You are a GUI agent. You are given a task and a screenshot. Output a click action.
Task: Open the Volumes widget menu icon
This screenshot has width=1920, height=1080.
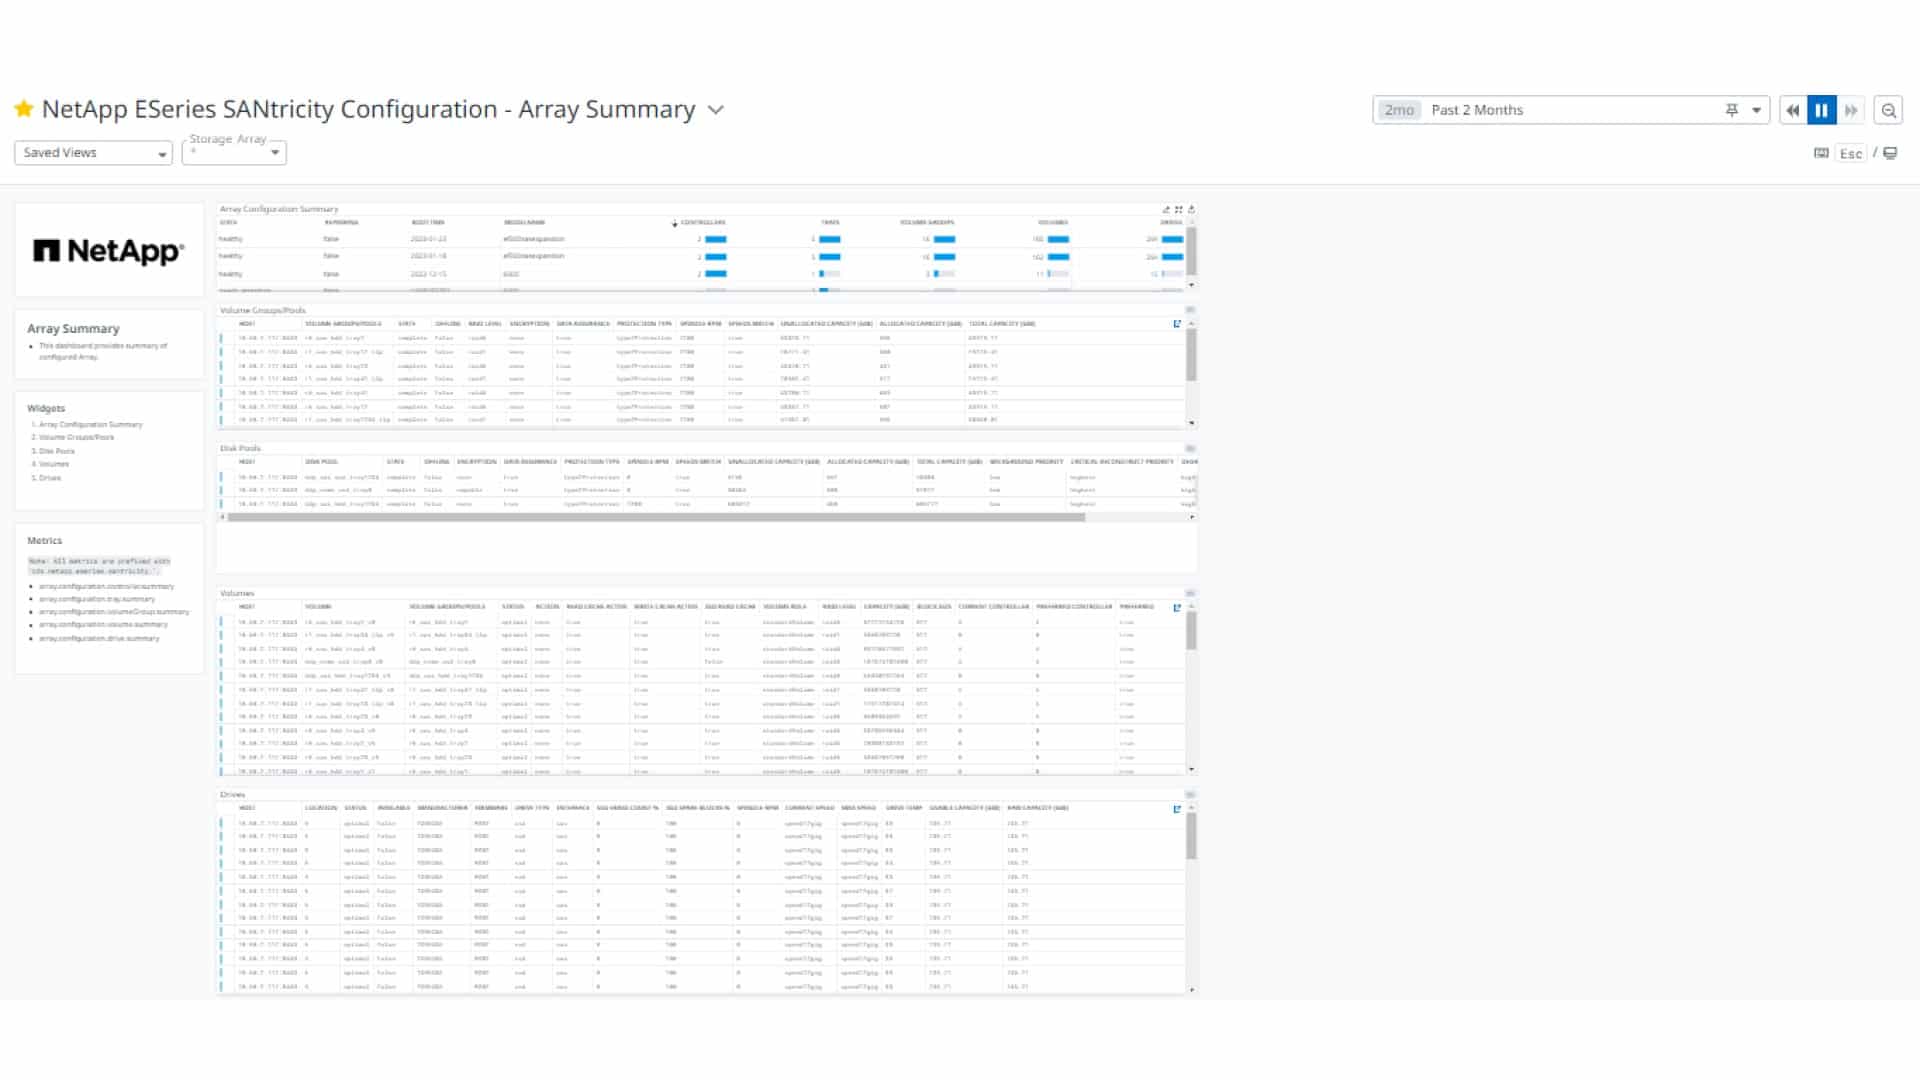pos(1190,593)
